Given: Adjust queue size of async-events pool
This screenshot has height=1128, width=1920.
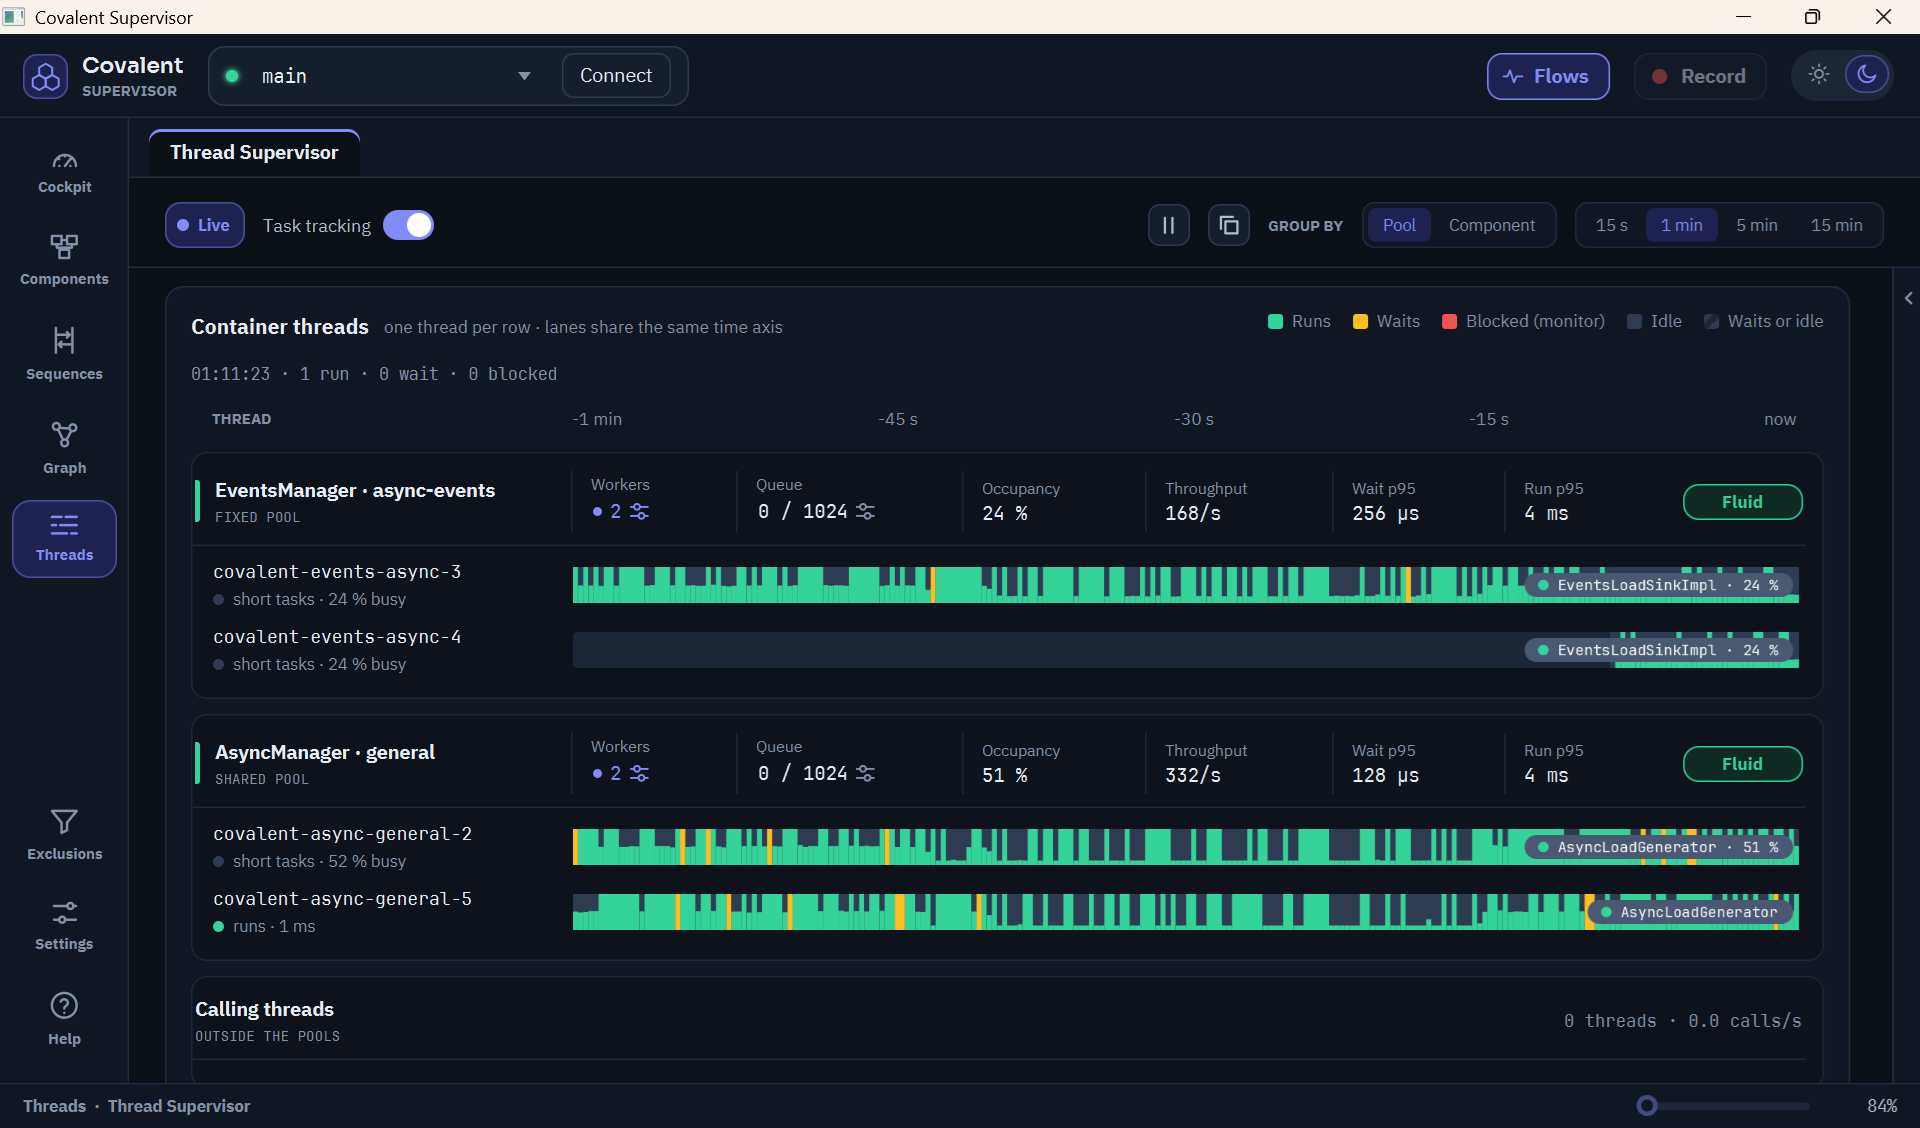Looking at the screenshot, I should coord(865,511).
